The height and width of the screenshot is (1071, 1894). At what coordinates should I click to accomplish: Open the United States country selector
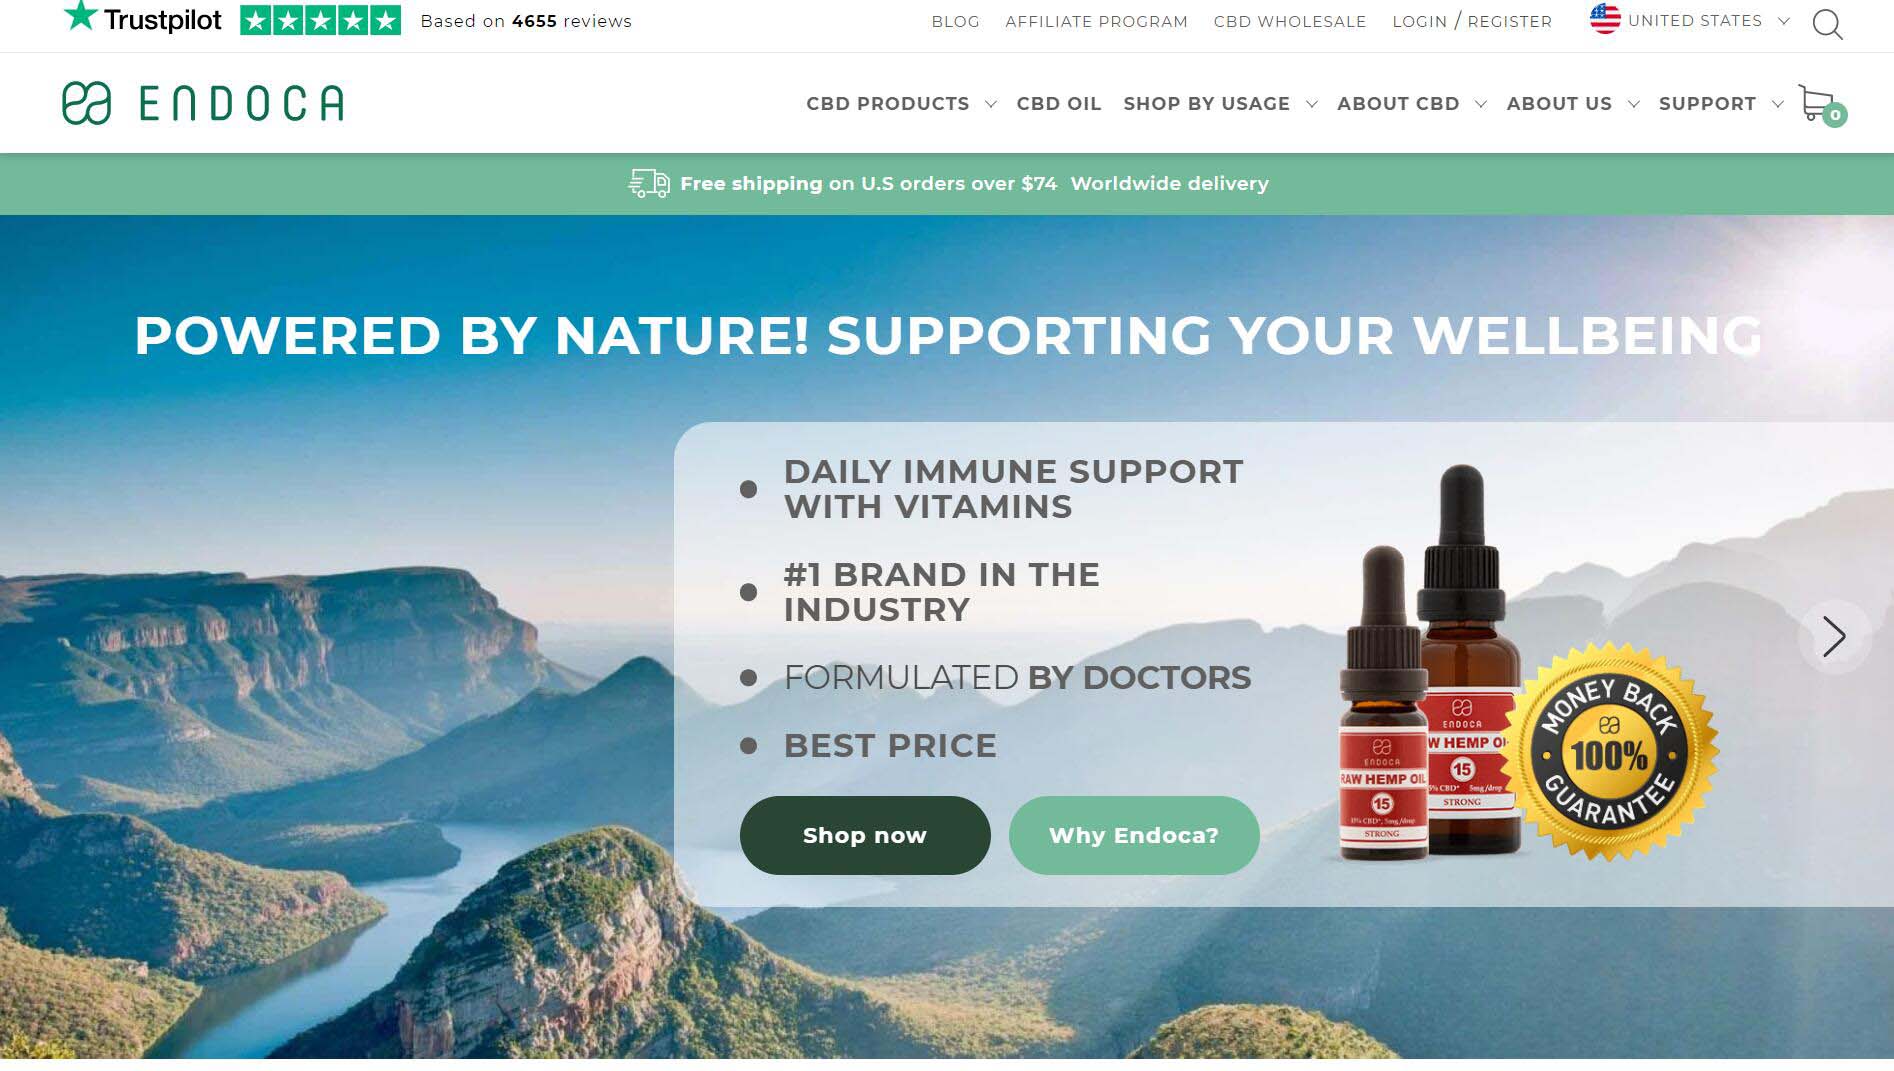tap(1690, 20)
